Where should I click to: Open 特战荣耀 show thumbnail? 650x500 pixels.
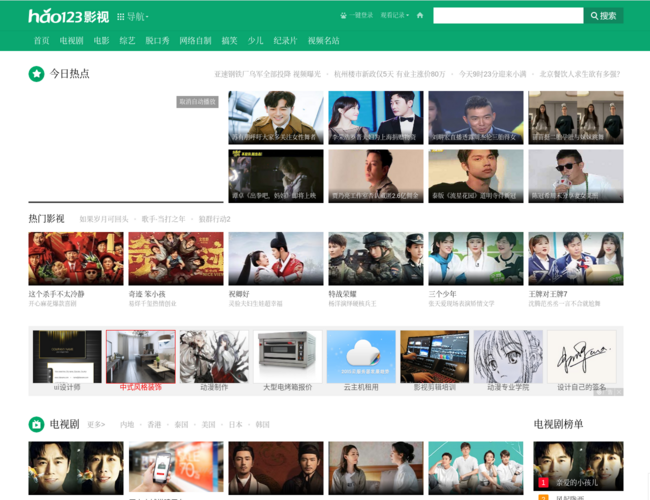pos(375,259)
